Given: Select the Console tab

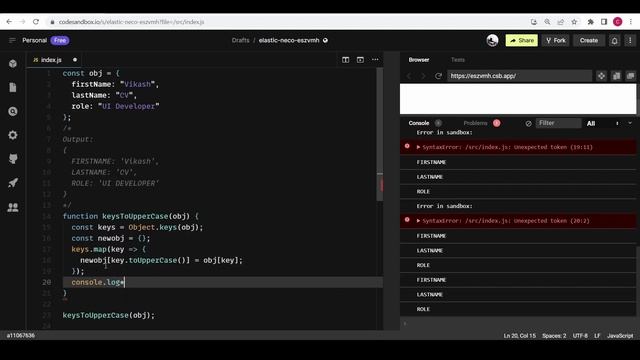Looking at the screenshot, I should [x=419, y=123].
